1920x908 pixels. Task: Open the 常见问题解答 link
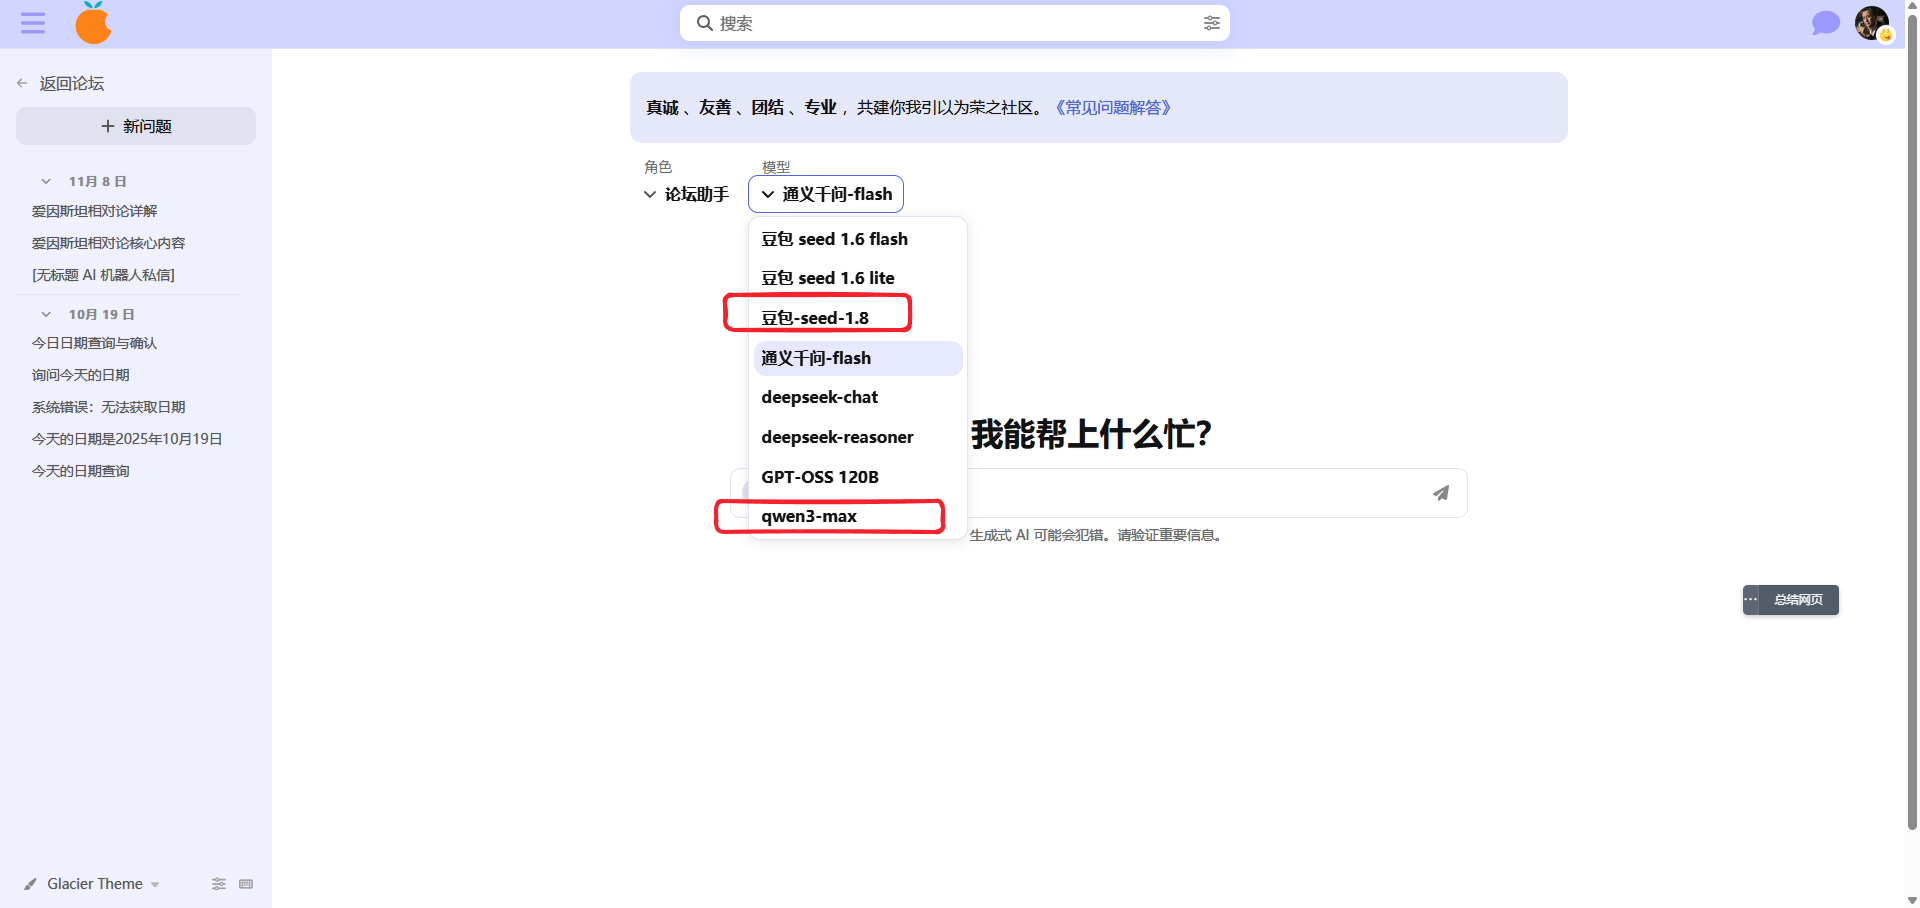1113,107
